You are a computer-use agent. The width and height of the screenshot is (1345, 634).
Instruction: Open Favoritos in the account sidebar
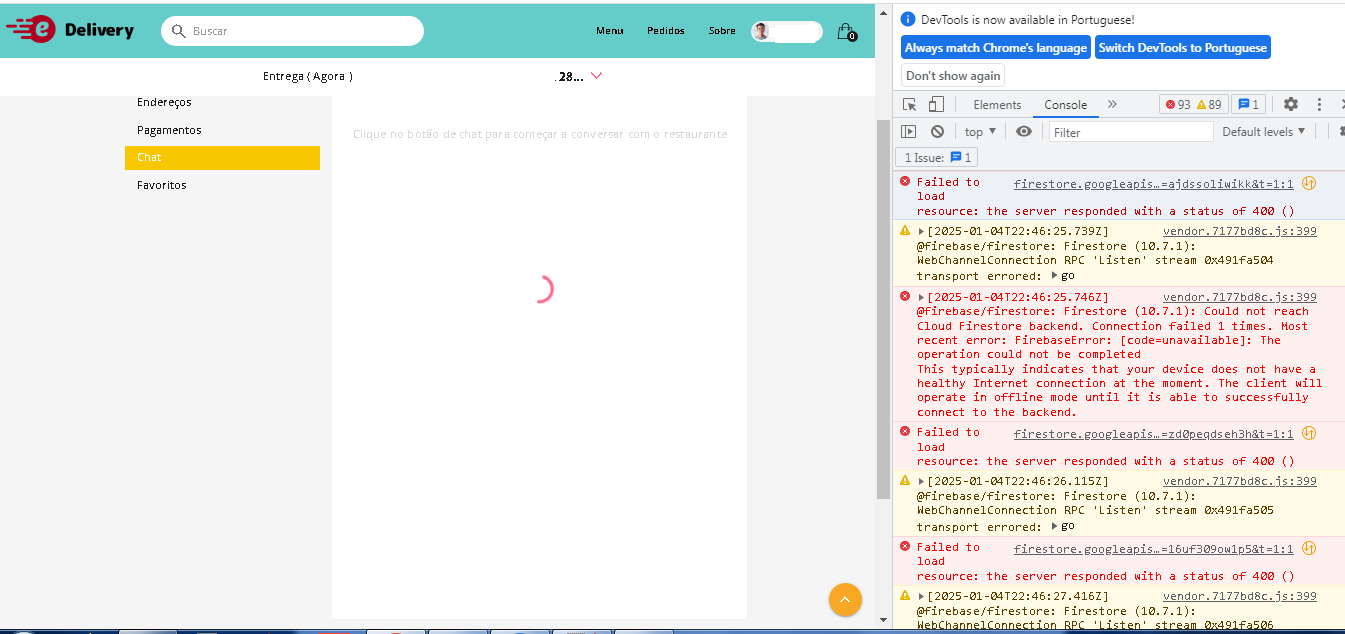point(162,185)
